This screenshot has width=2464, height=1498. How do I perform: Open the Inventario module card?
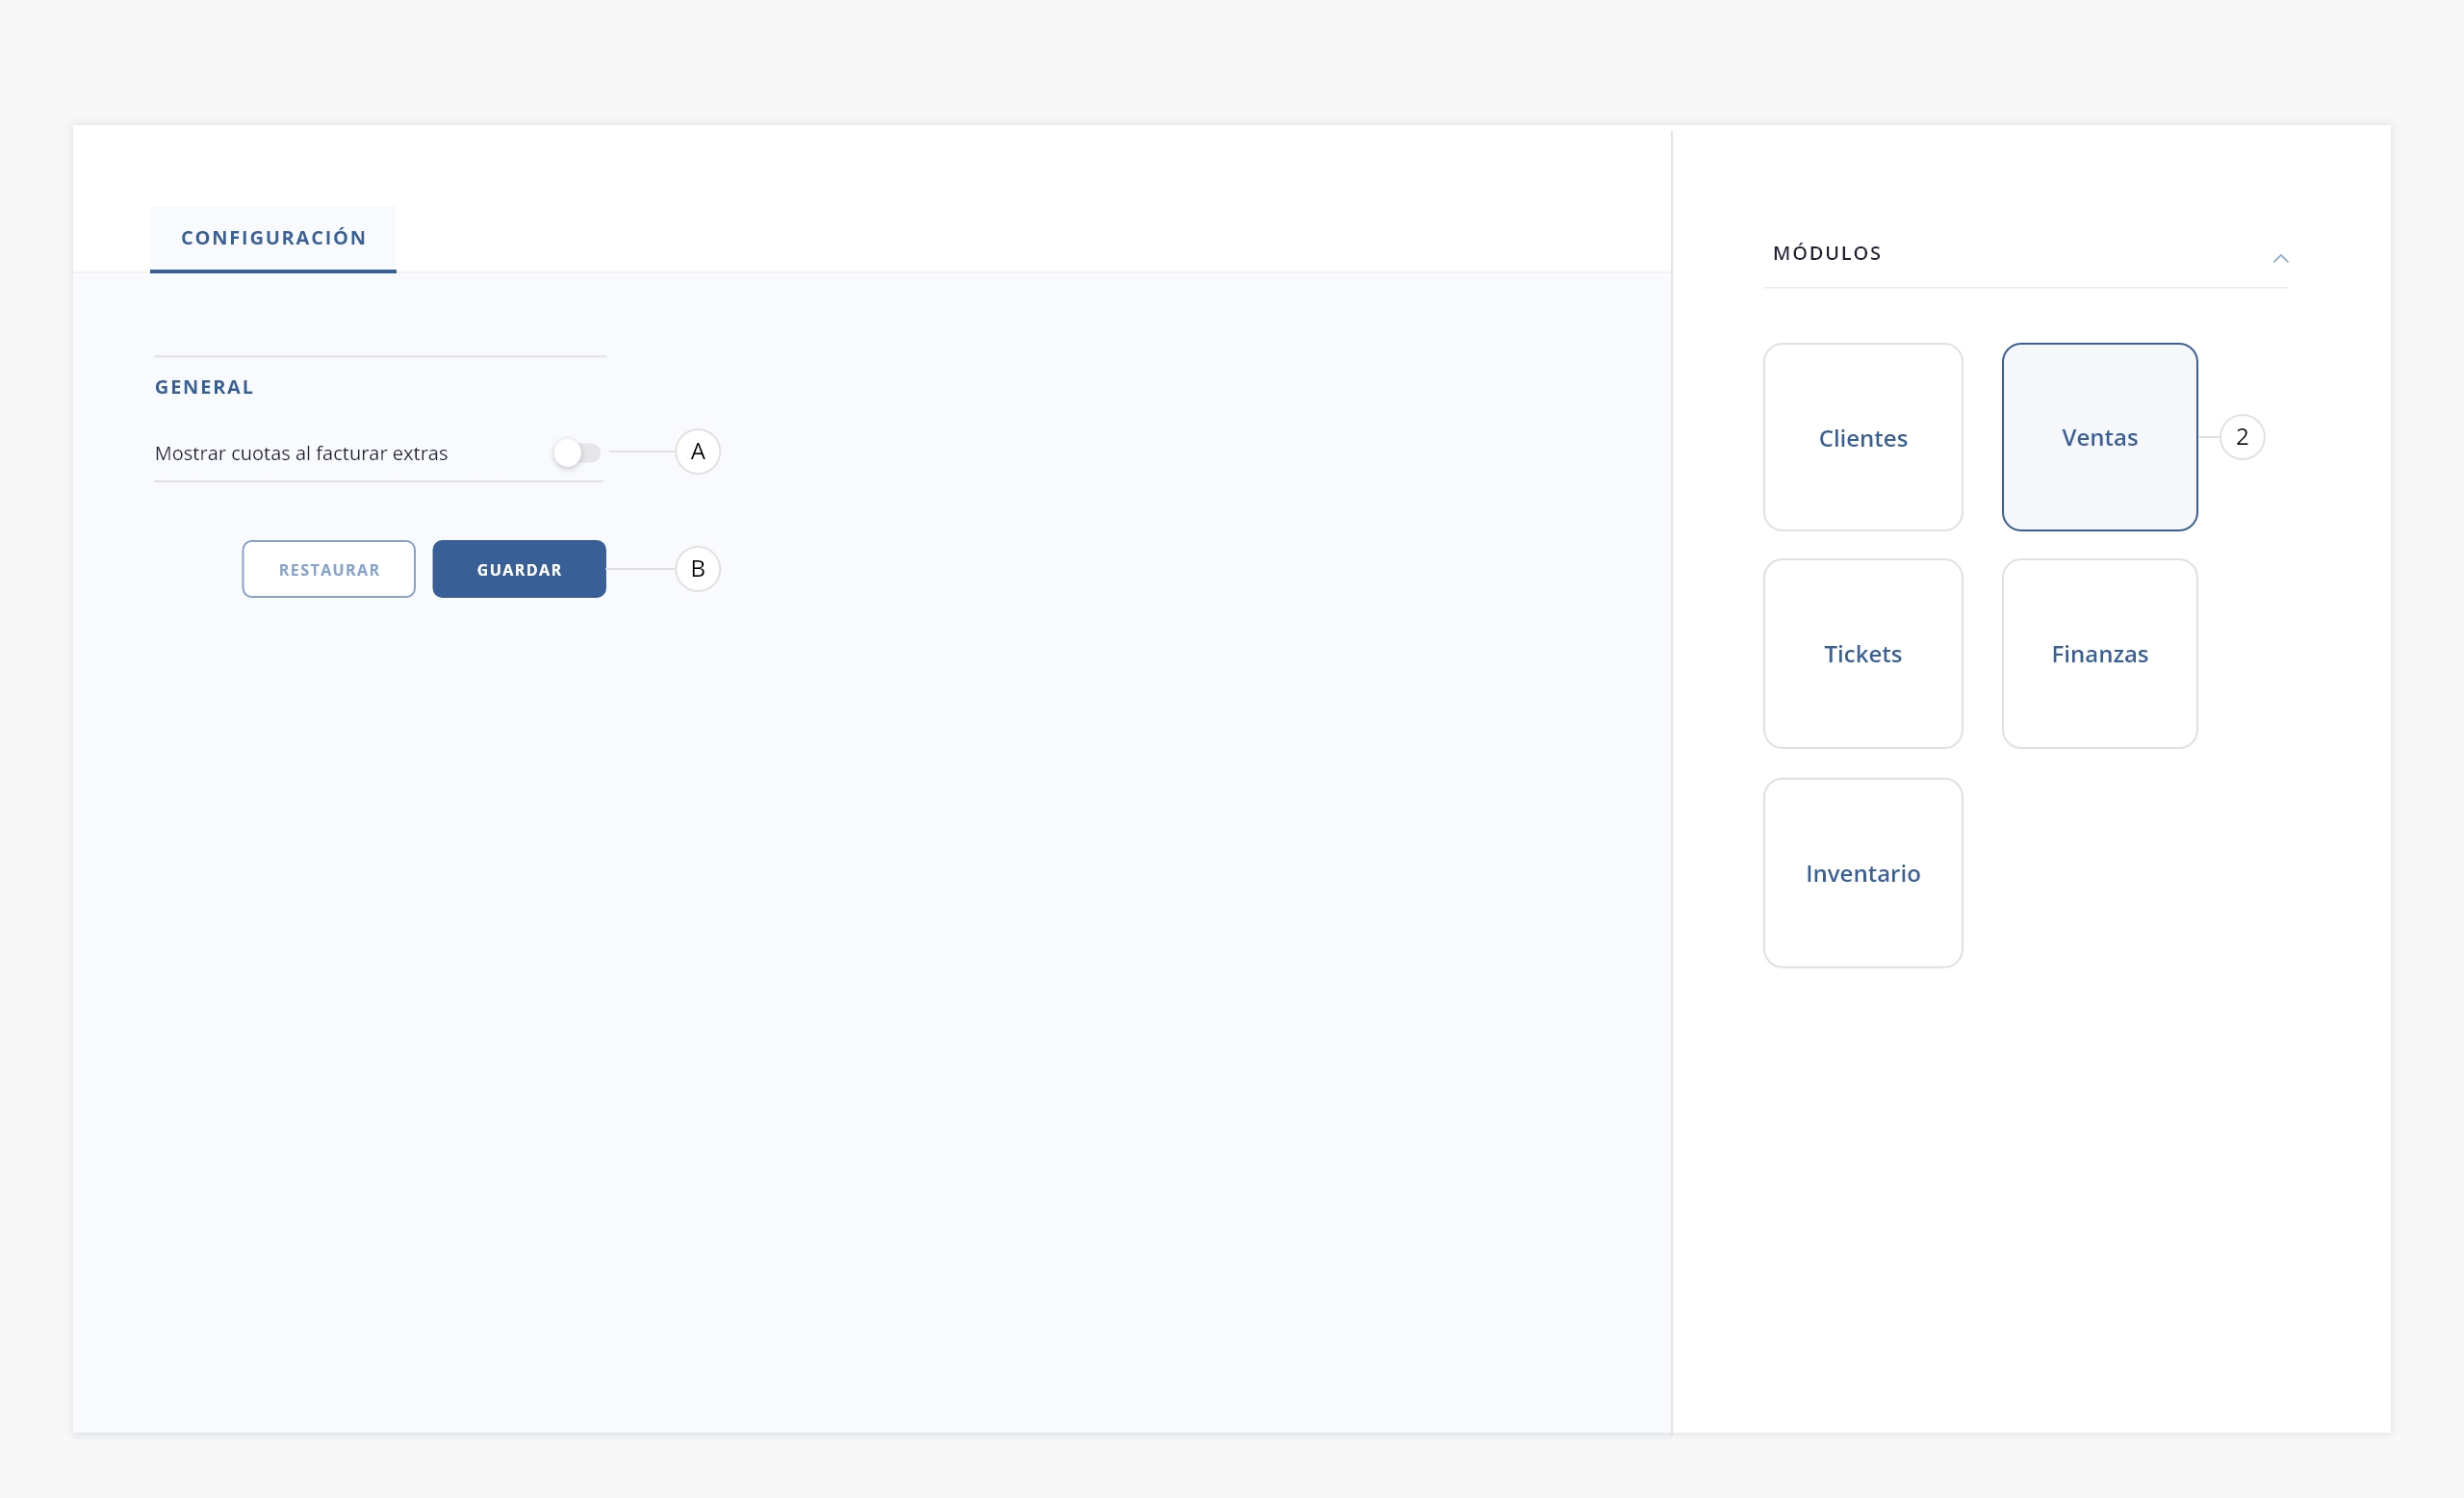(x=1862, y=873)
